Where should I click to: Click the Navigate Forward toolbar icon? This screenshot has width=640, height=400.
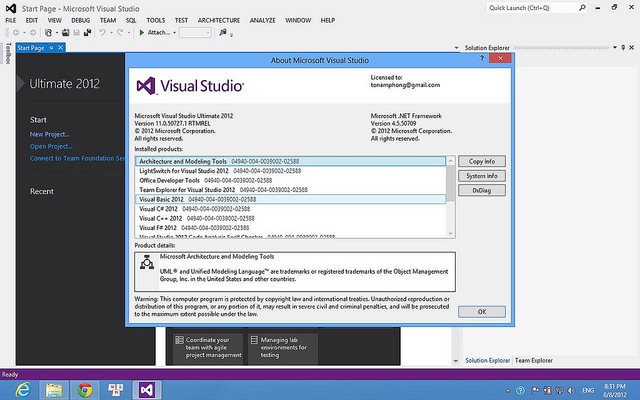[33, 33]
